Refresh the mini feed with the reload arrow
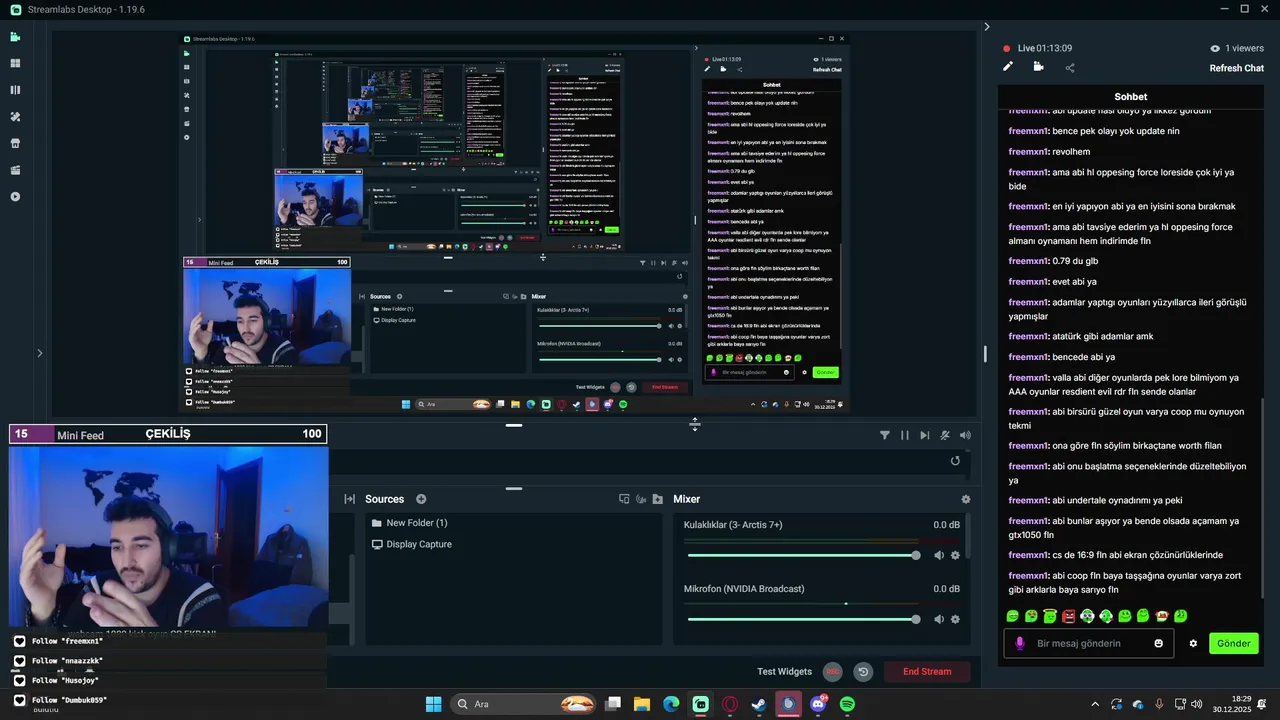The height and width of the screenshot is (720, 1280). [955, 461]
